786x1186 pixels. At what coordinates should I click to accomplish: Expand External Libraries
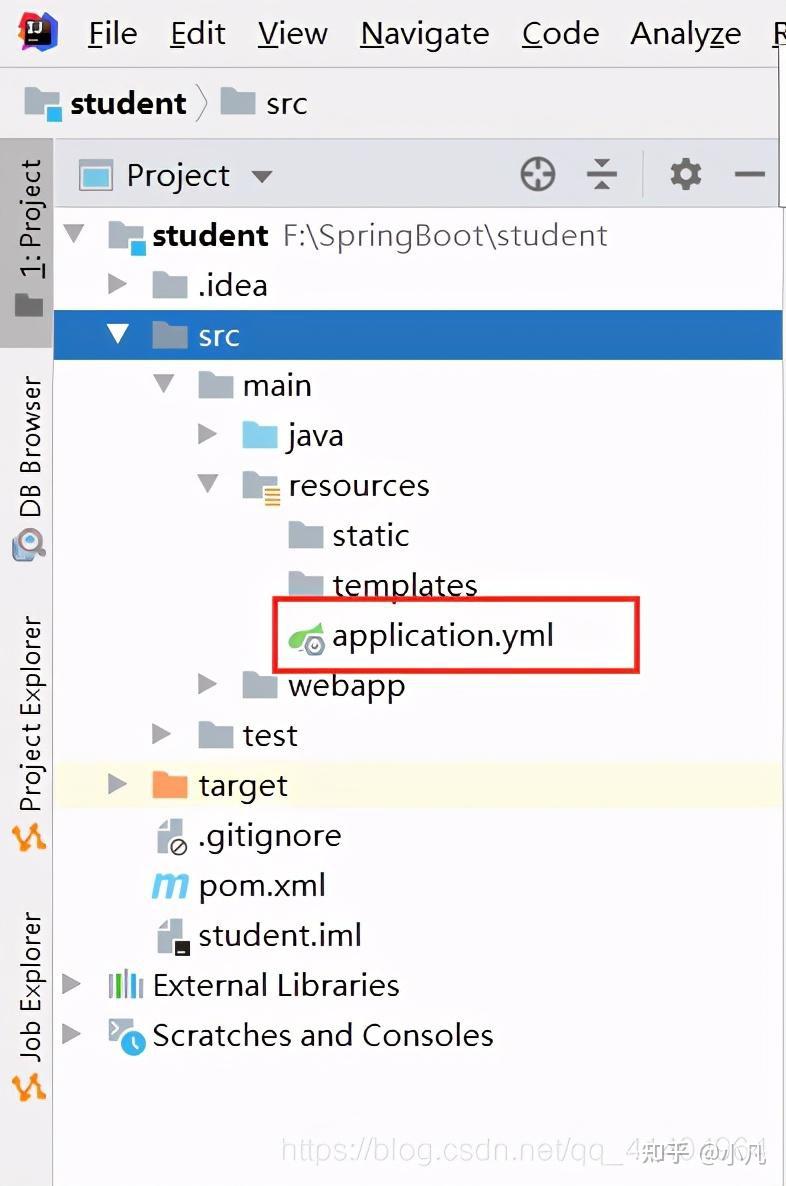pyautogui.click(x=70, y=985)
